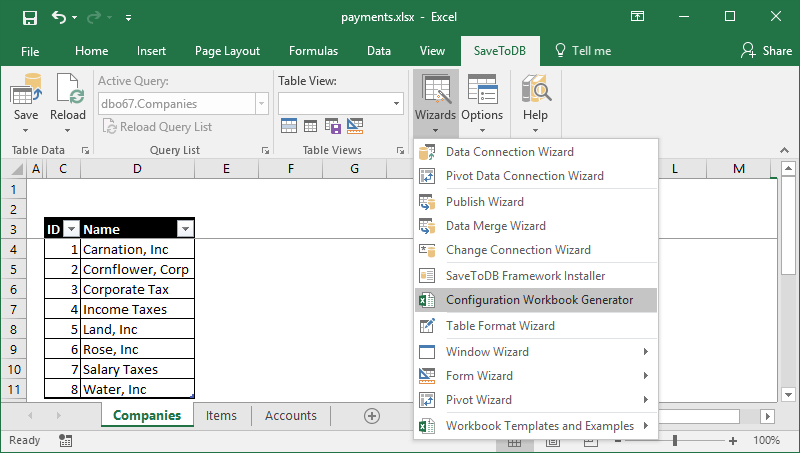Select SaveToDB Framework Installer
Viewport: 800px width, 453px height.
point(536,276)
